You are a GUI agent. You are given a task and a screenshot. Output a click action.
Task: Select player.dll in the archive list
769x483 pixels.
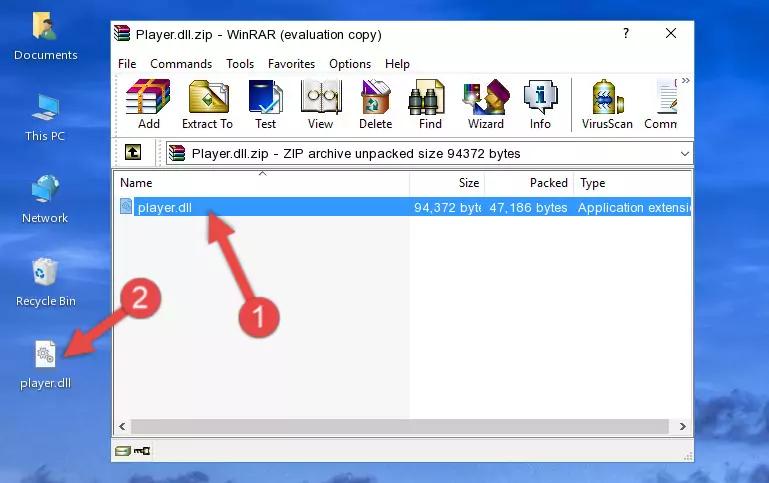point(165,207)
